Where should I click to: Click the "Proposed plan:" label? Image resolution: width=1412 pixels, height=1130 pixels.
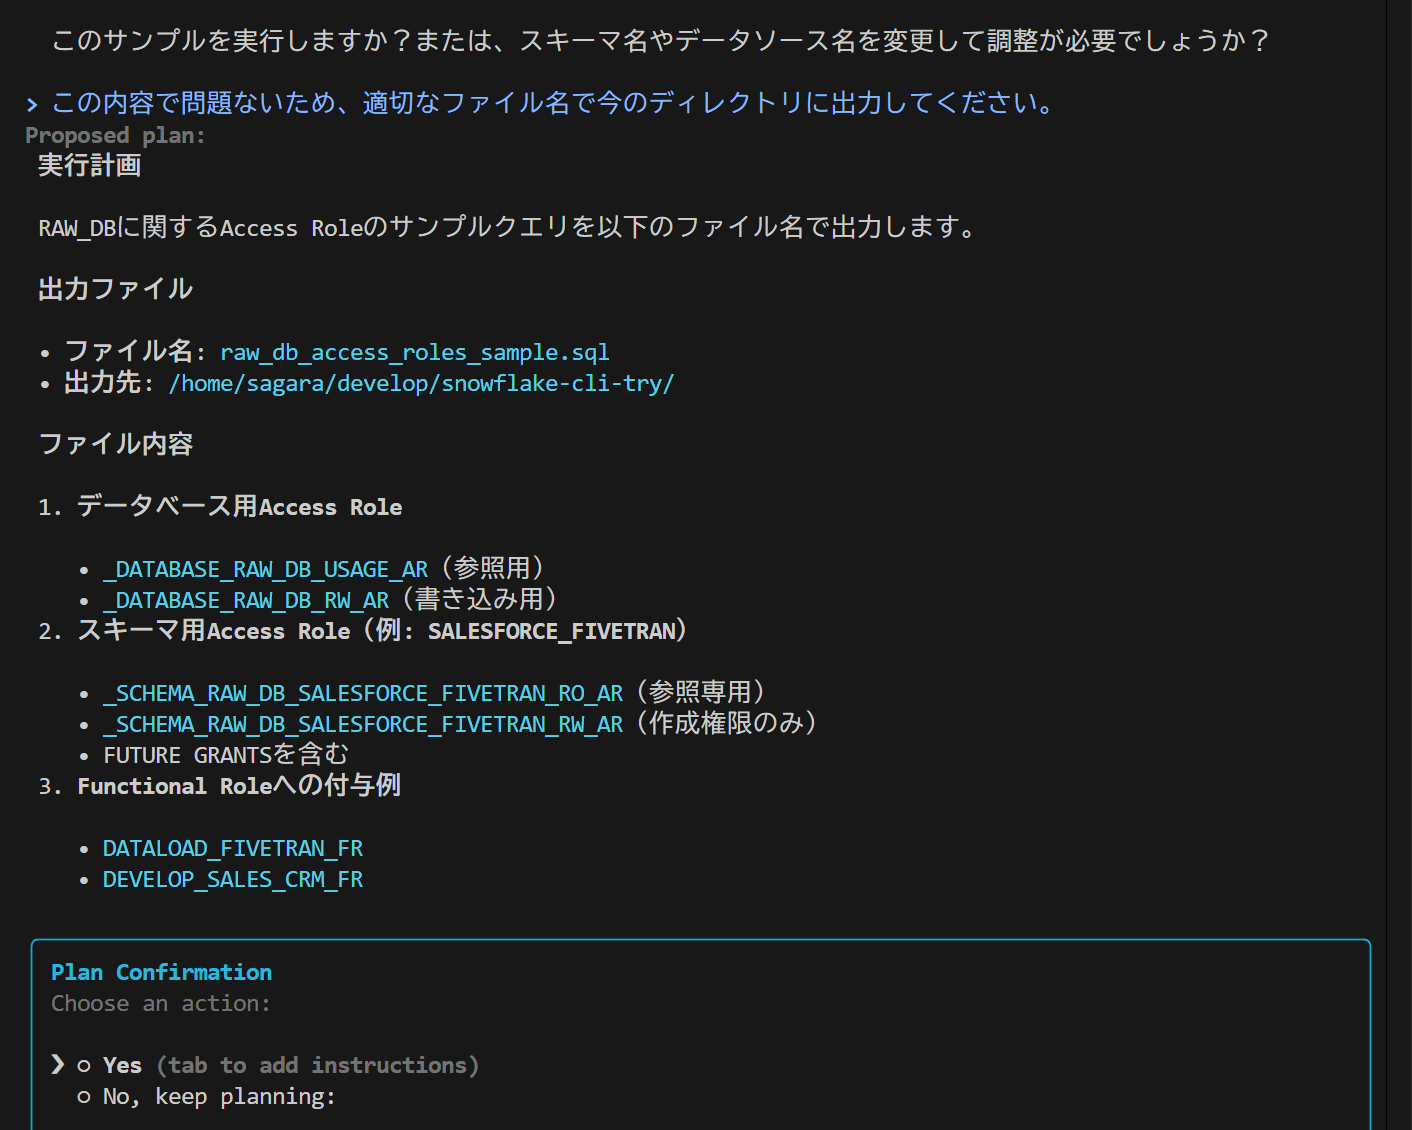(x=115, y=136)
